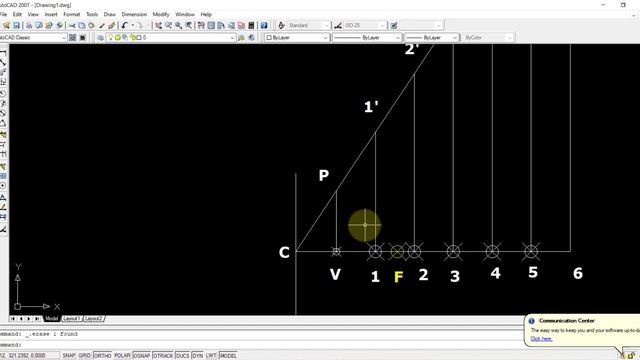Click the Layer Previous icon
The width and height of the screenshot is (640, 360).
251,38
